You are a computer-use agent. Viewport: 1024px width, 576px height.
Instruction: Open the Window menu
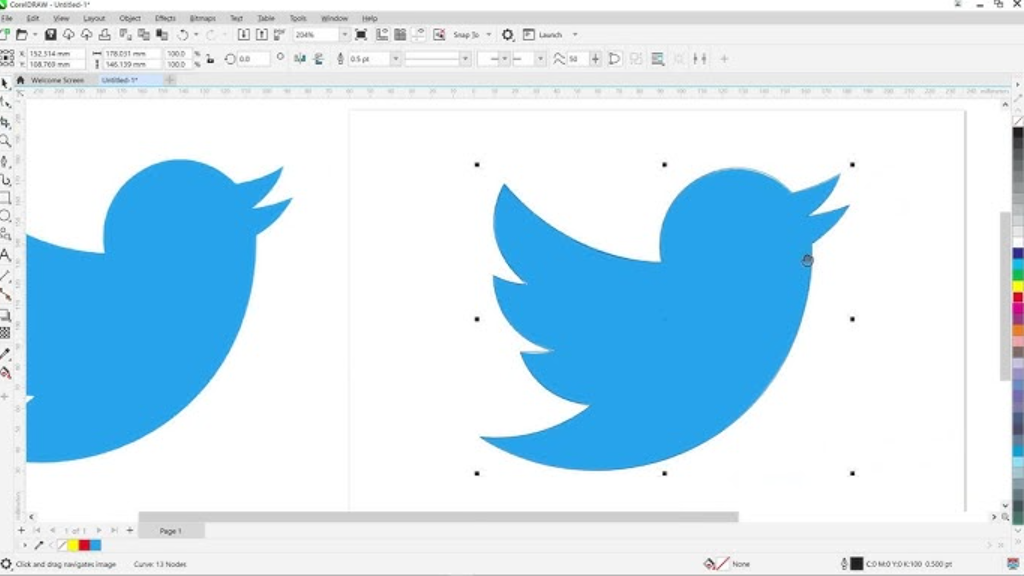click(x=334, y=18)
